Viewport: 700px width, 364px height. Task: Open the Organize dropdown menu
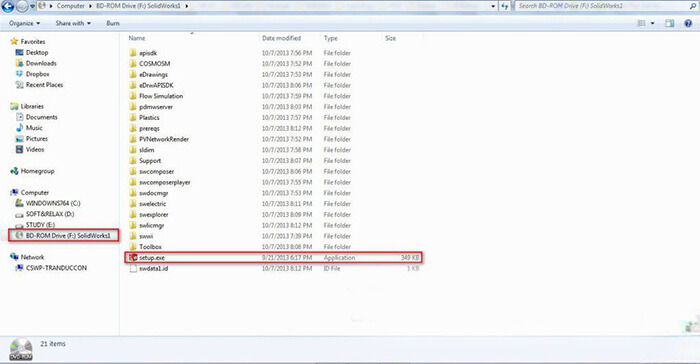coord(25,23)
